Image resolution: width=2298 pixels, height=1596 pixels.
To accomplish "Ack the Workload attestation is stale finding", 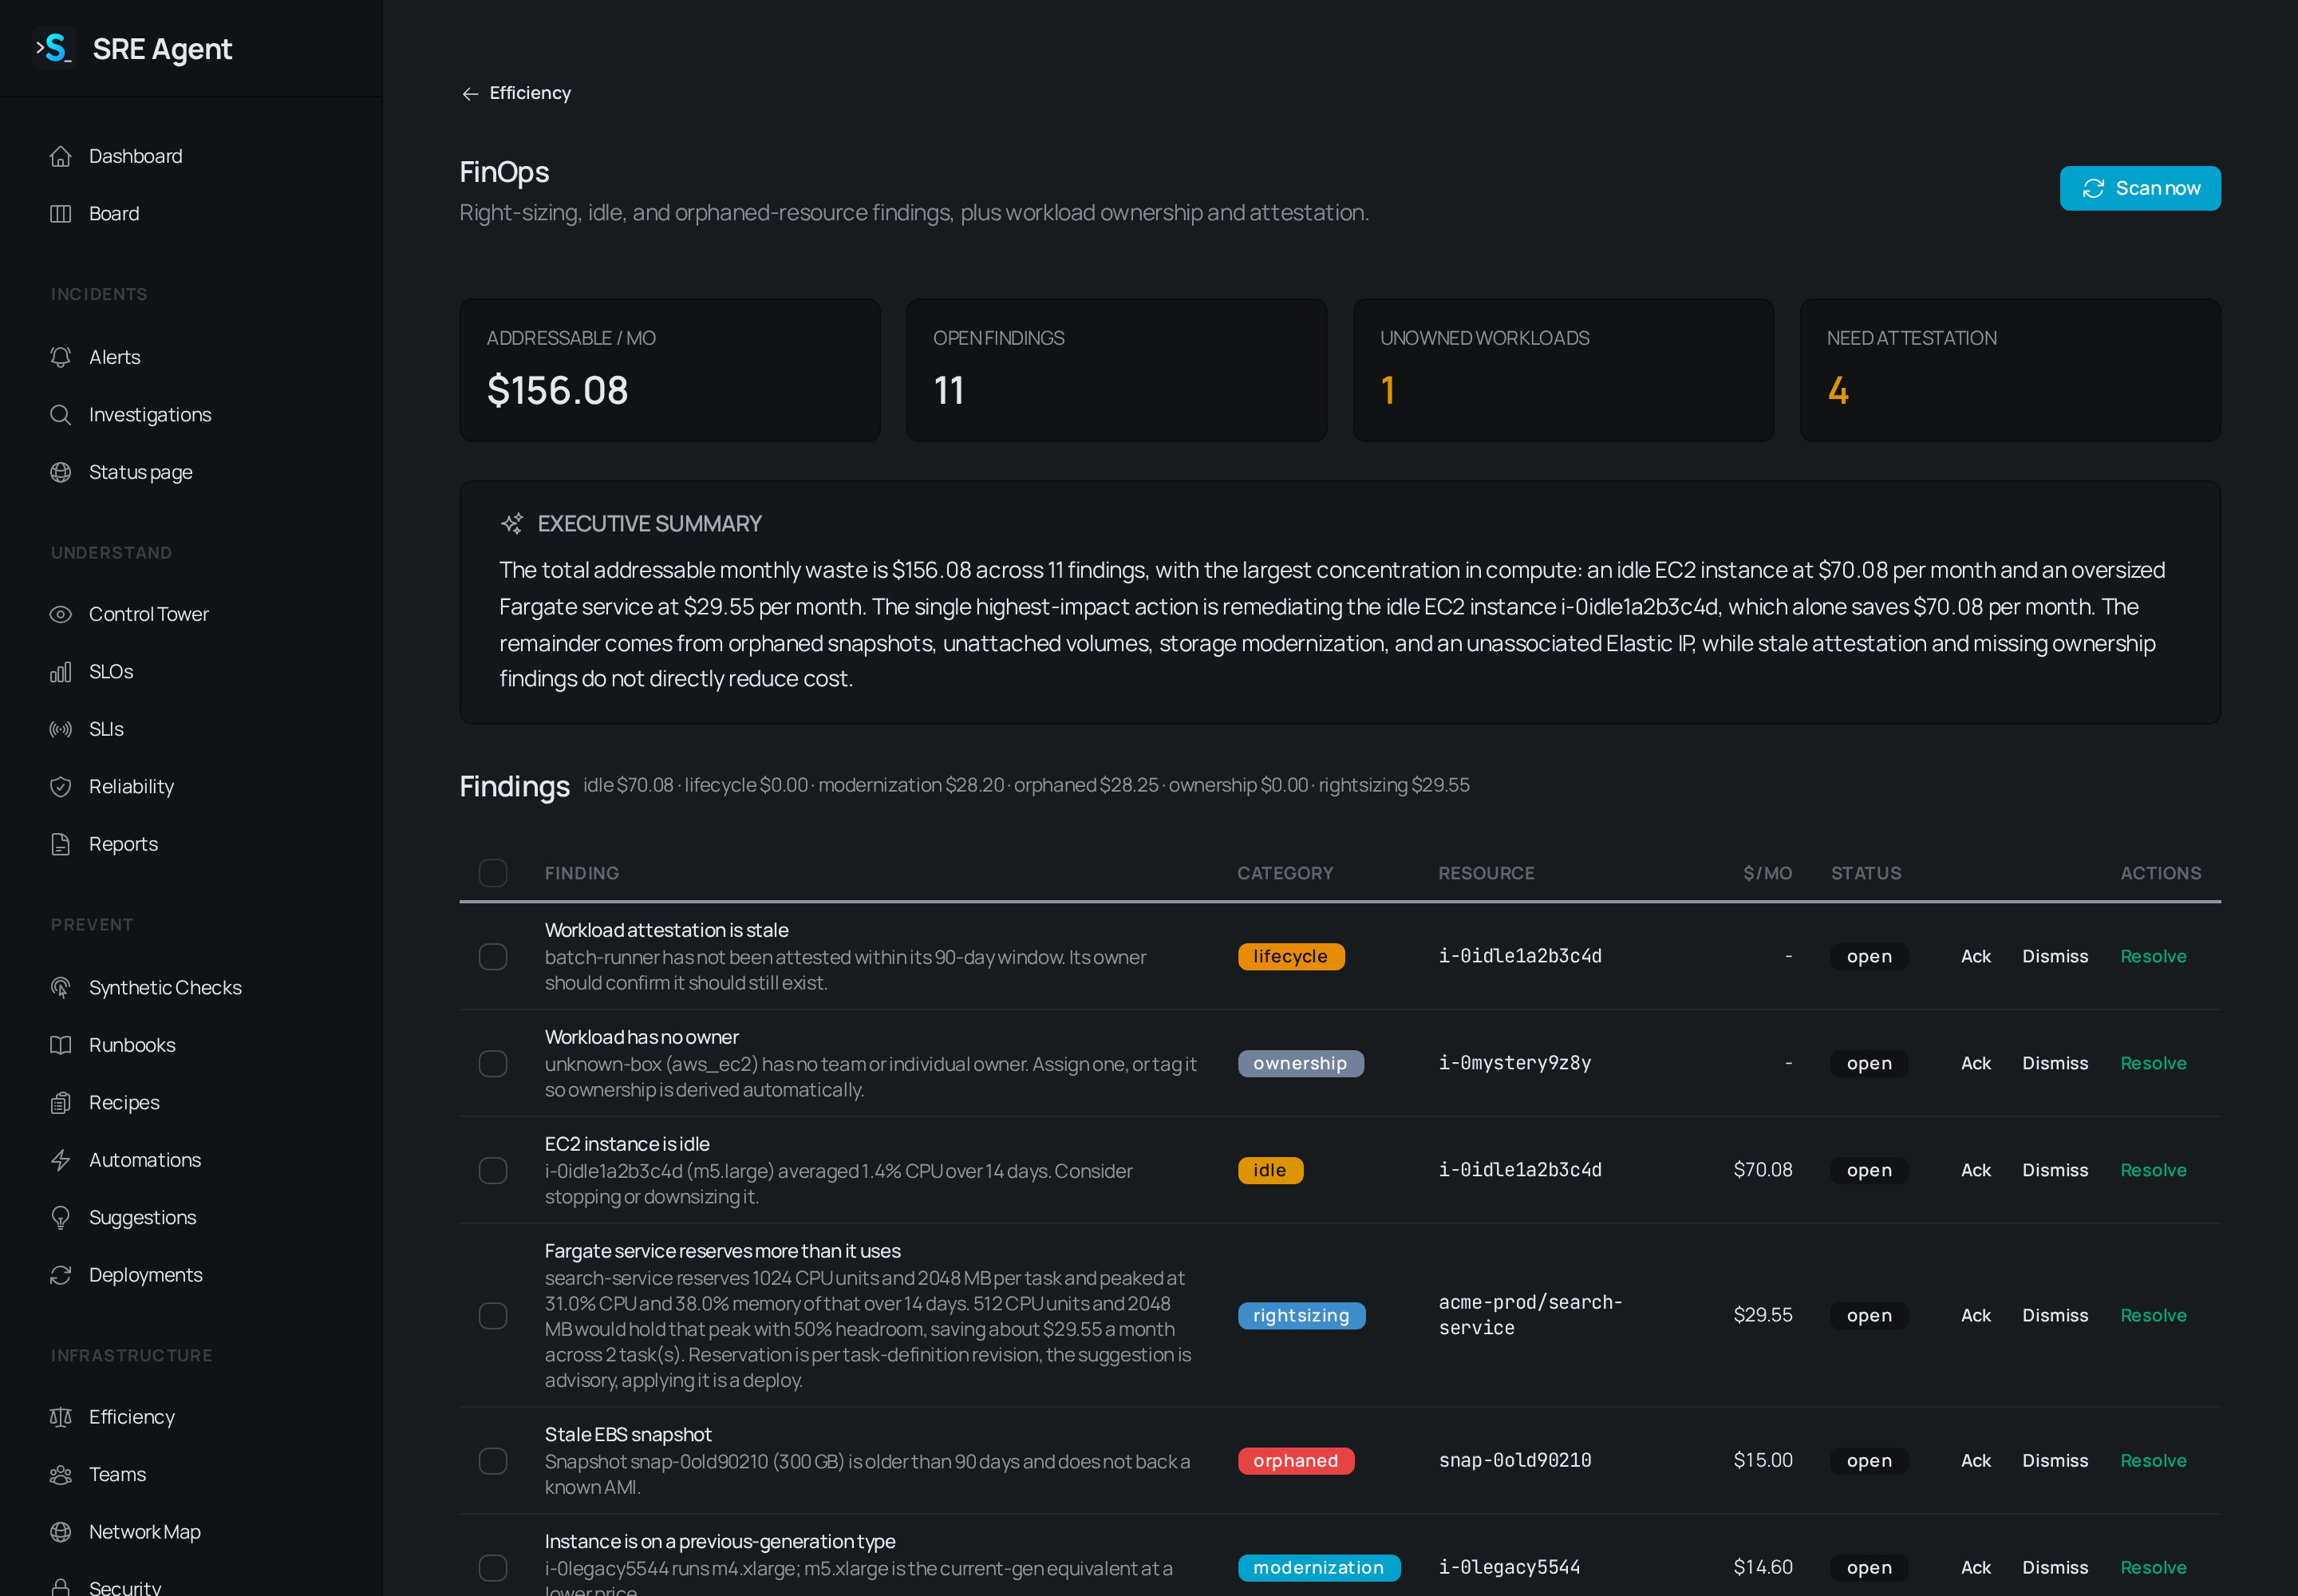I will click(x=1975, y=956).
